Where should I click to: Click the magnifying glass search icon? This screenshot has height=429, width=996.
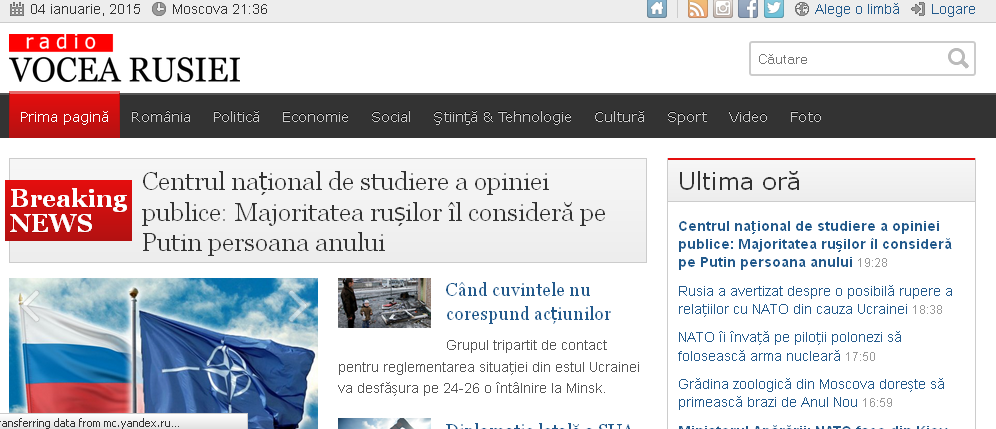click(x=959, y=58)
